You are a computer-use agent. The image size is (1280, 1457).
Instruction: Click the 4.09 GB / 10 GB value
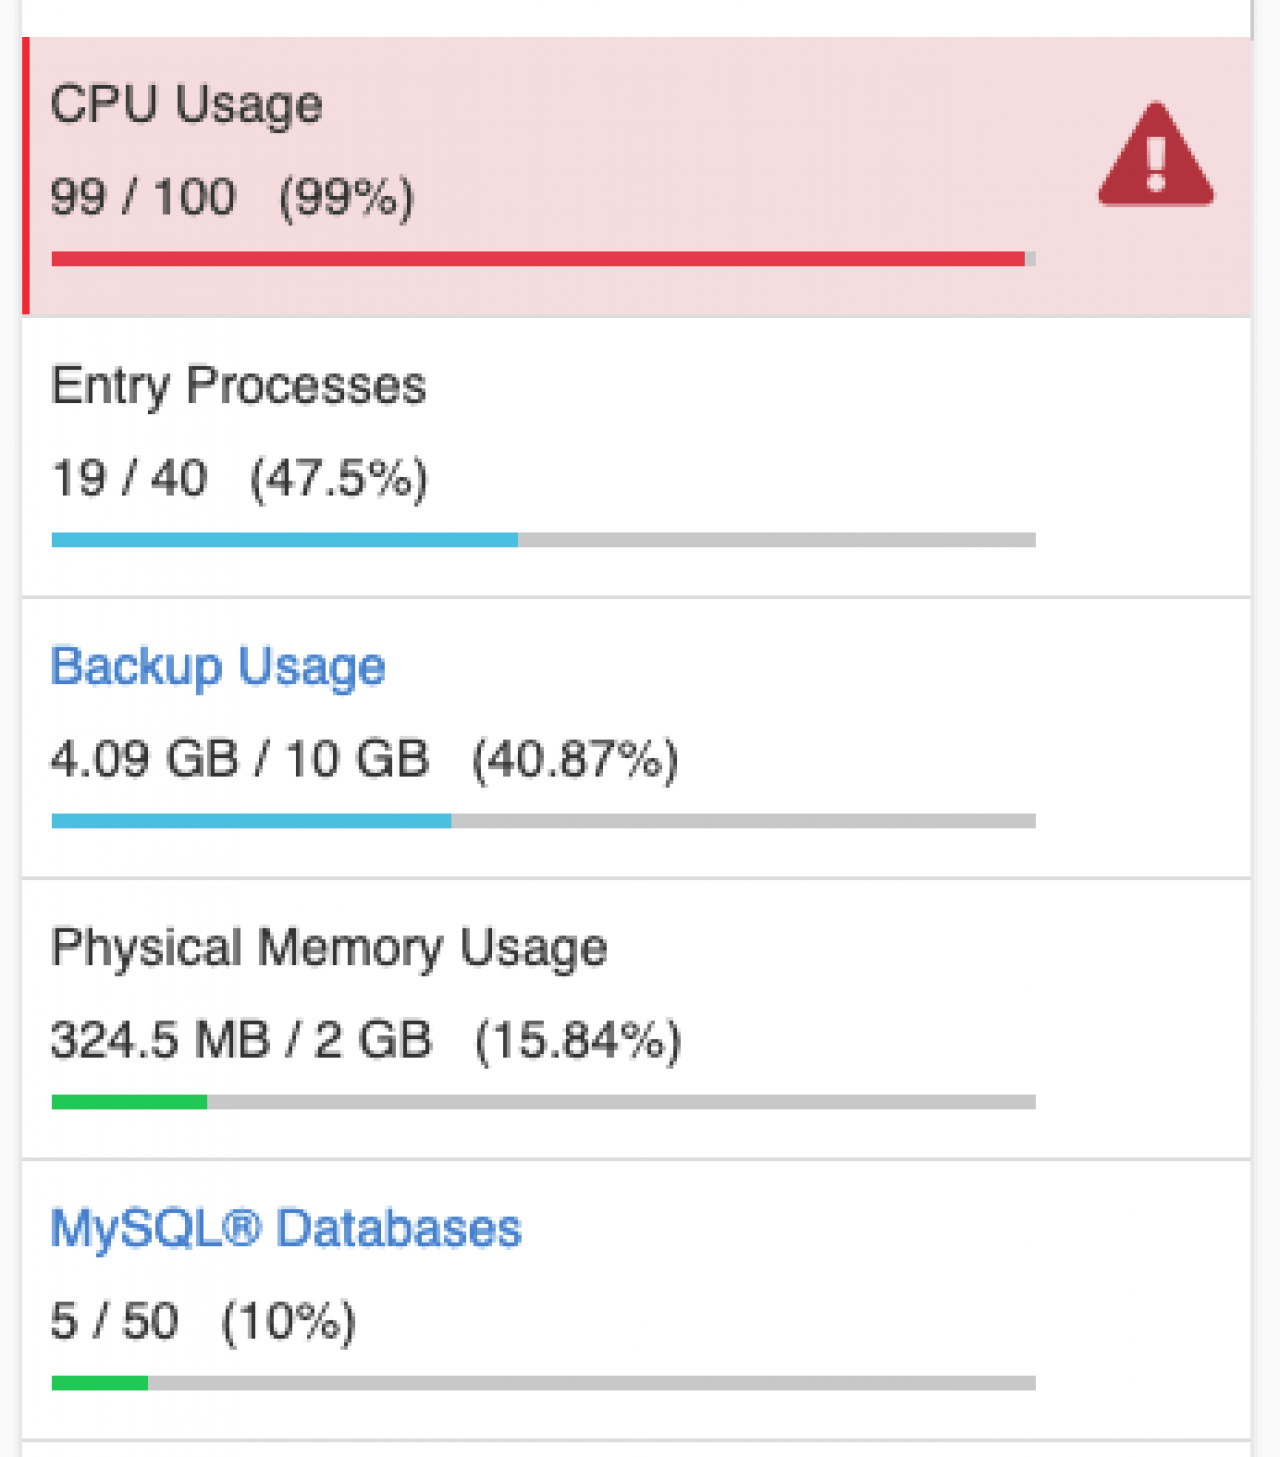point(240,759)
